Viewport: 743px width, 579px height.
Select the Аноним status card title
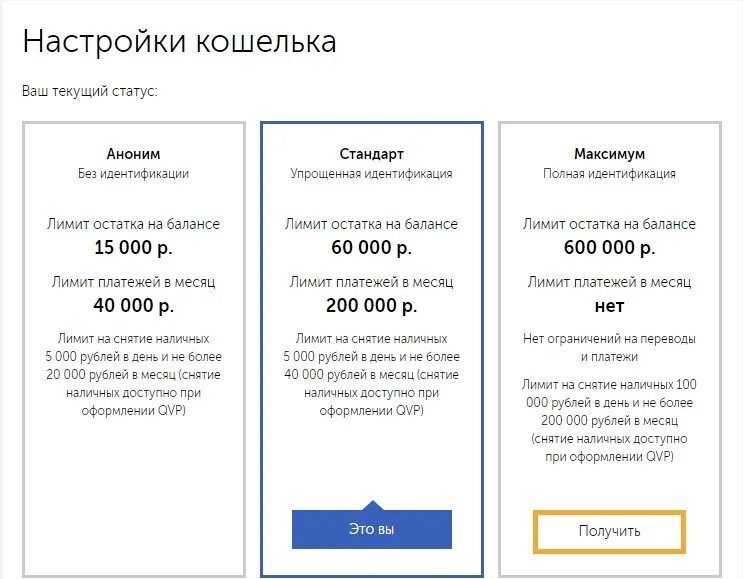(x=133, y=154)
